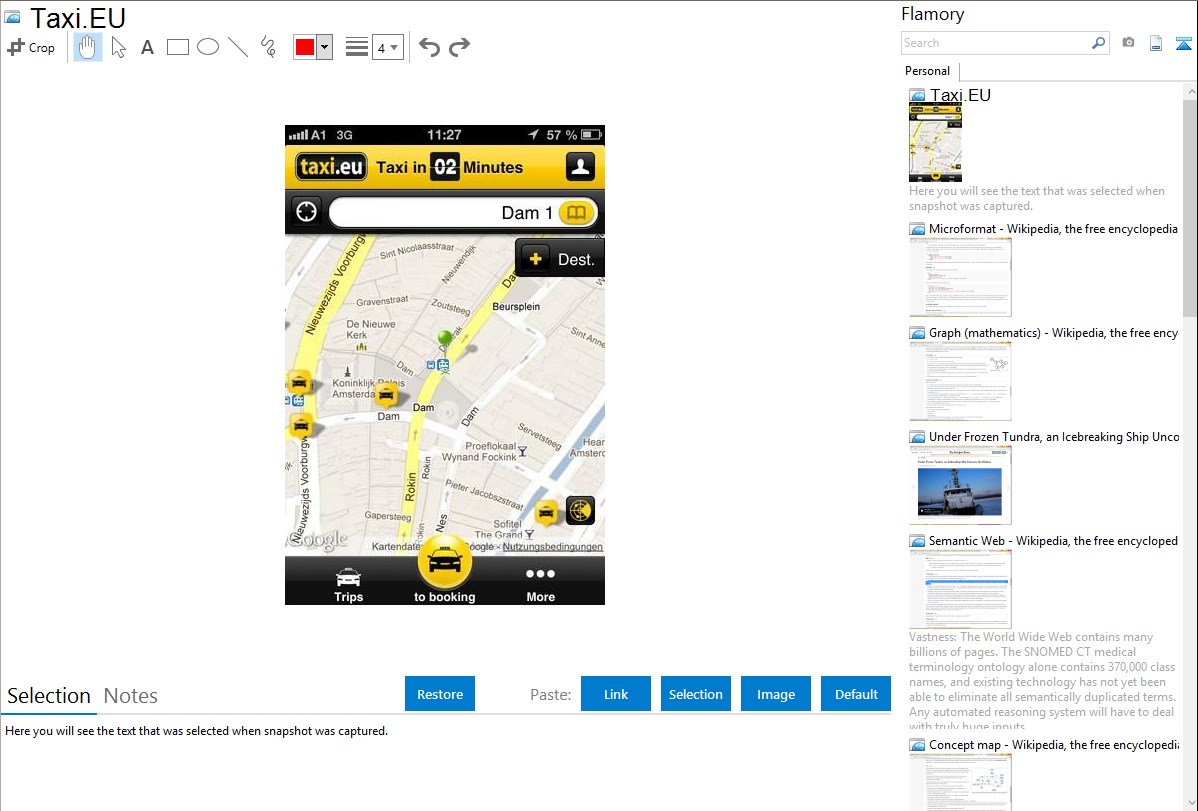
Task: Open Microformat Wikipedia snapshot thumbnail
Action: coord(960,277)
